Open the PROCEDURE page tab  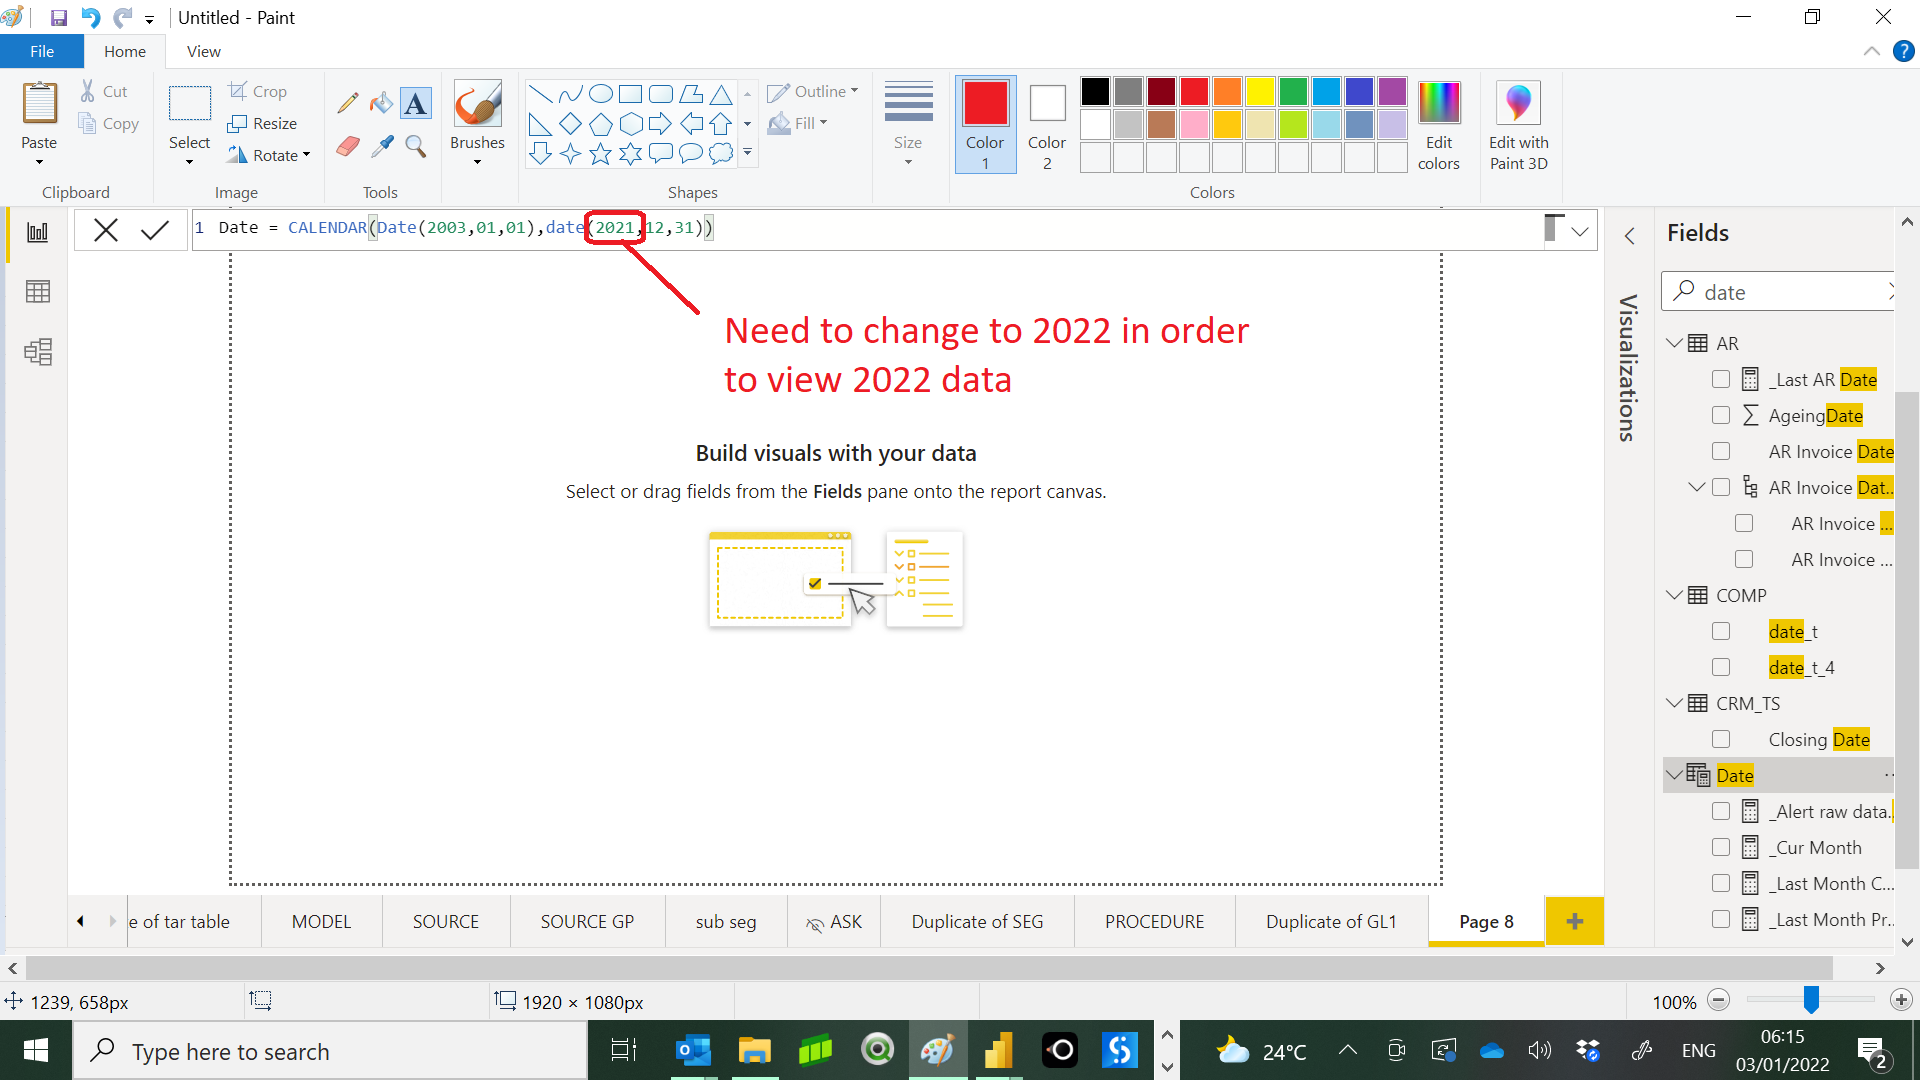(x=1154, y=921)
